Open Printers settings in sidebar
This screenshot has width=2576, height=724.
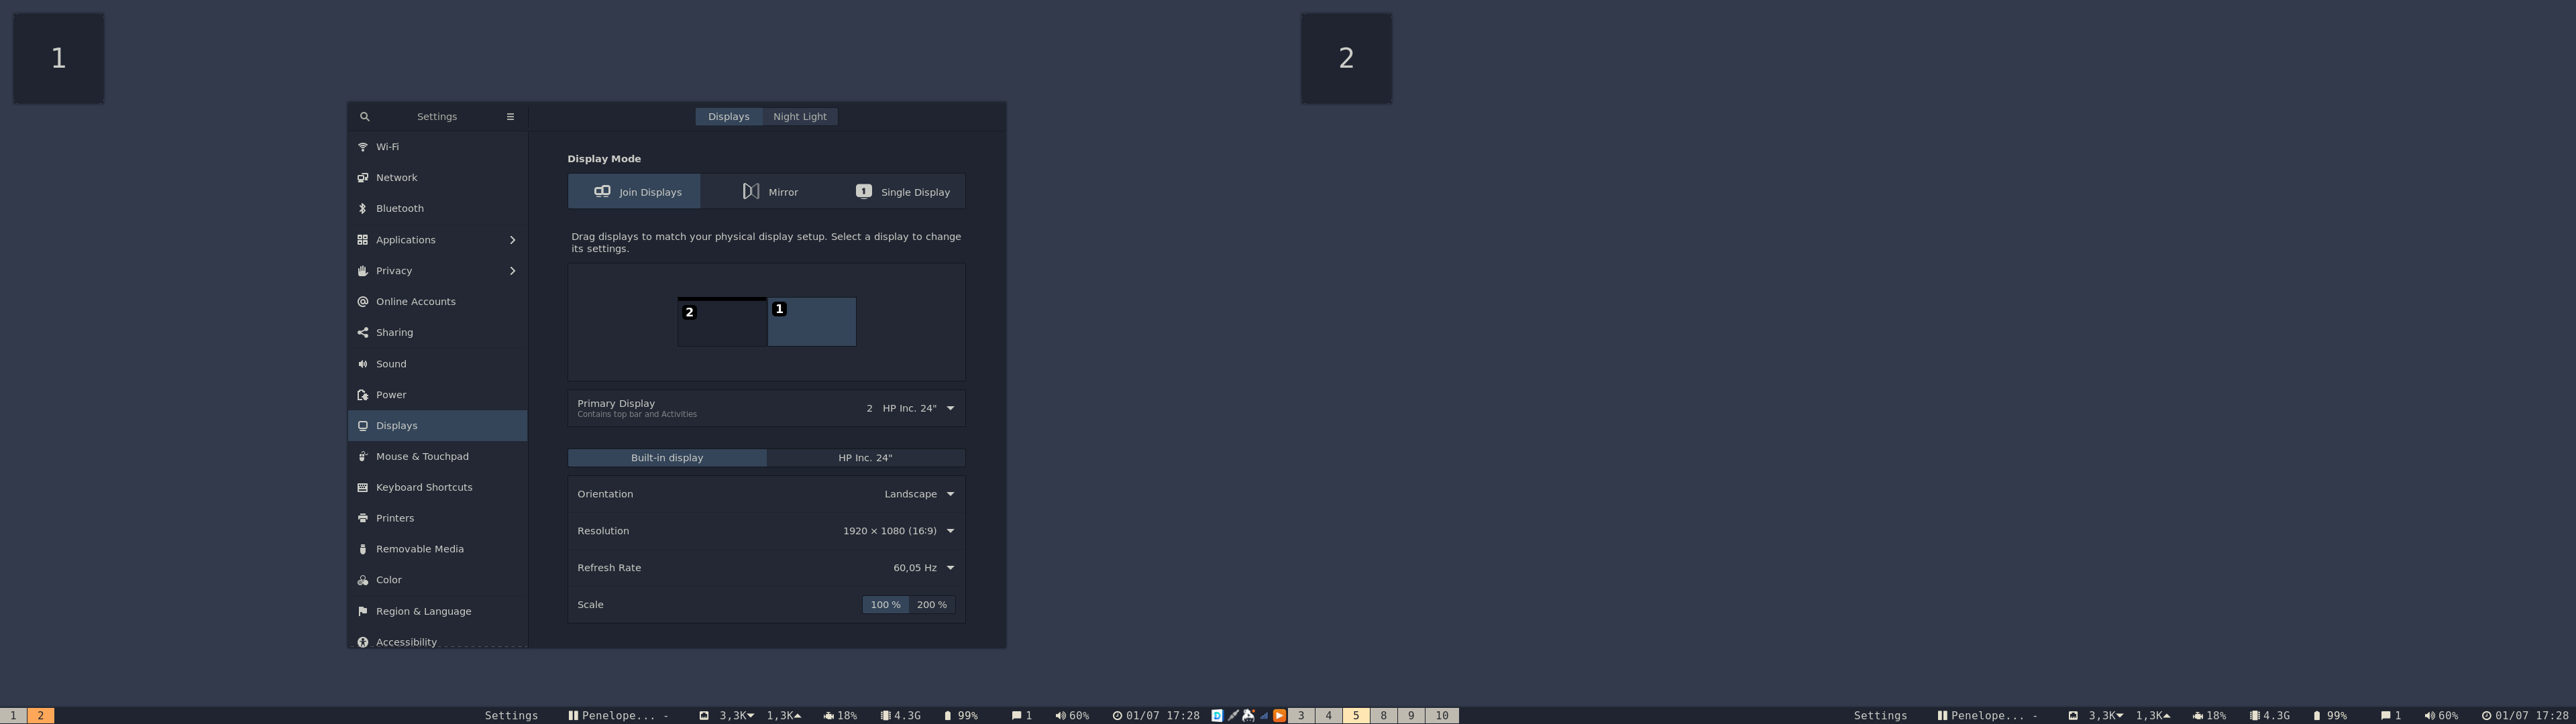pyautogui.click(x=395, y=518)
